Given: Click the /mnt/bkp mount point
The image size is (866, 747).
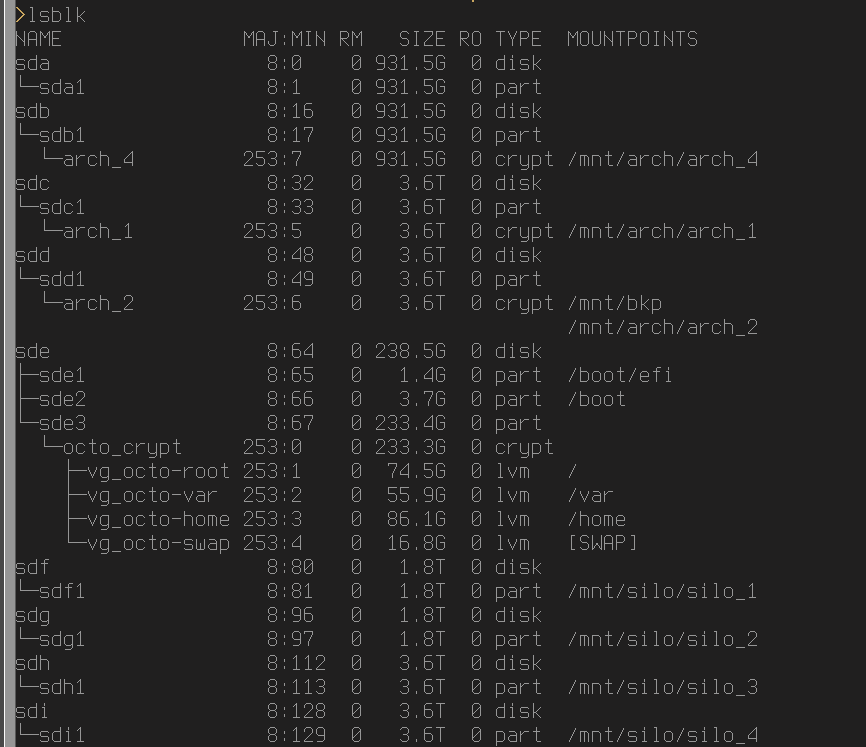Looking at the screenshot, I should (614, 303).
